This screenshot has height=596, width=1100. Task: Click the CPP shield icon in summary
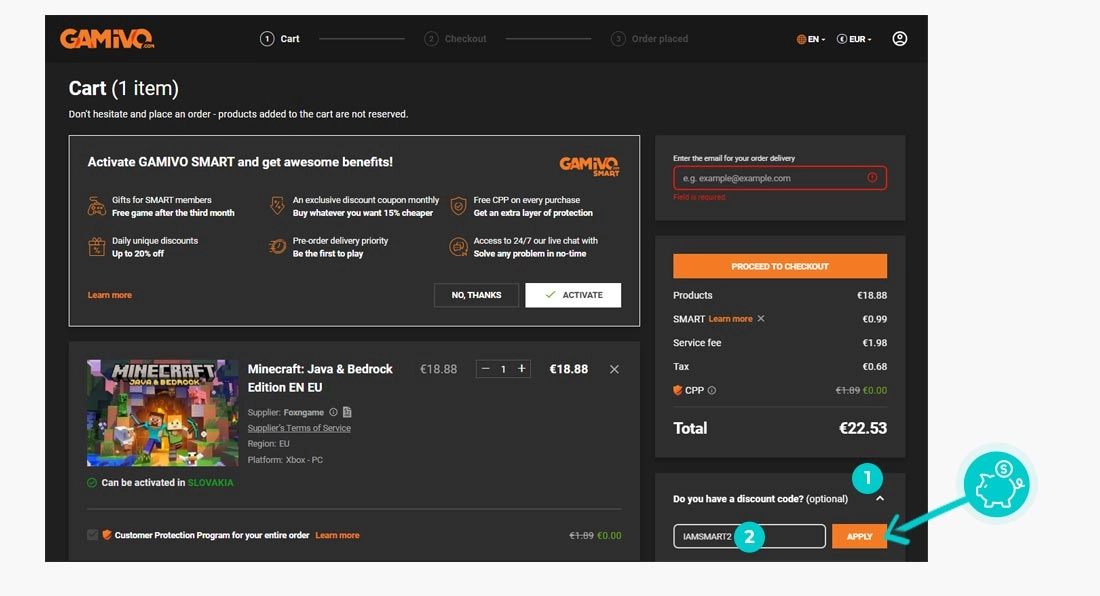tap(678, 391)
